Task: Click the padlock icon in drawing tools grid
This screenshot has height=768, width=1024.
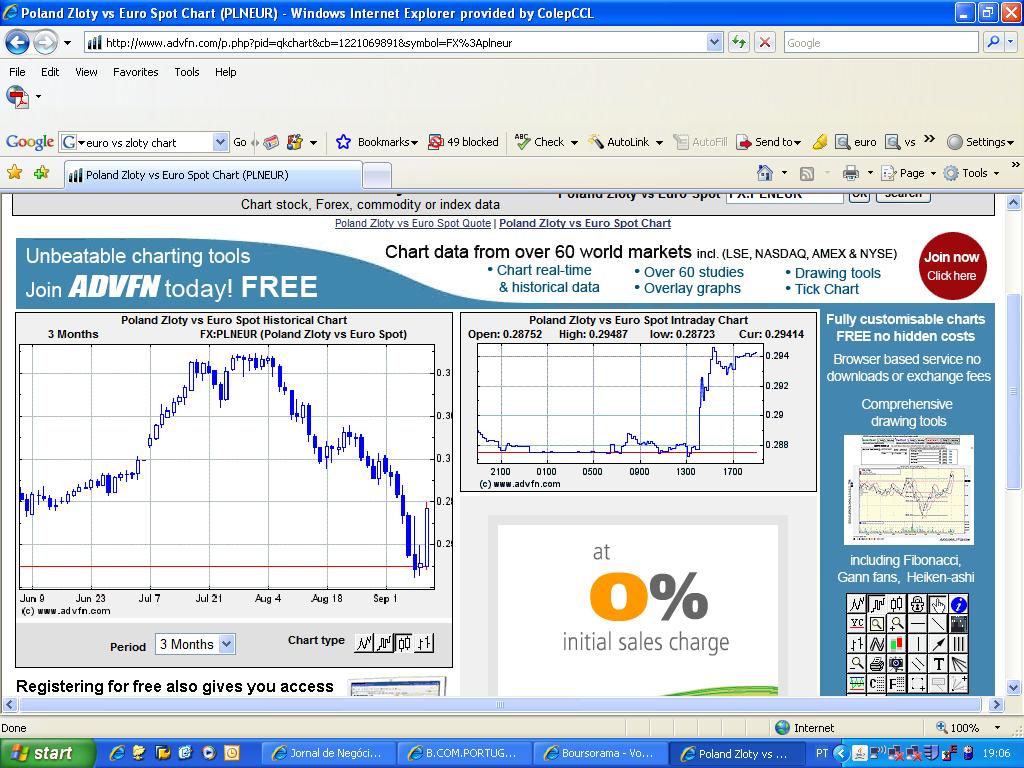Action: [x=918, y=604]
